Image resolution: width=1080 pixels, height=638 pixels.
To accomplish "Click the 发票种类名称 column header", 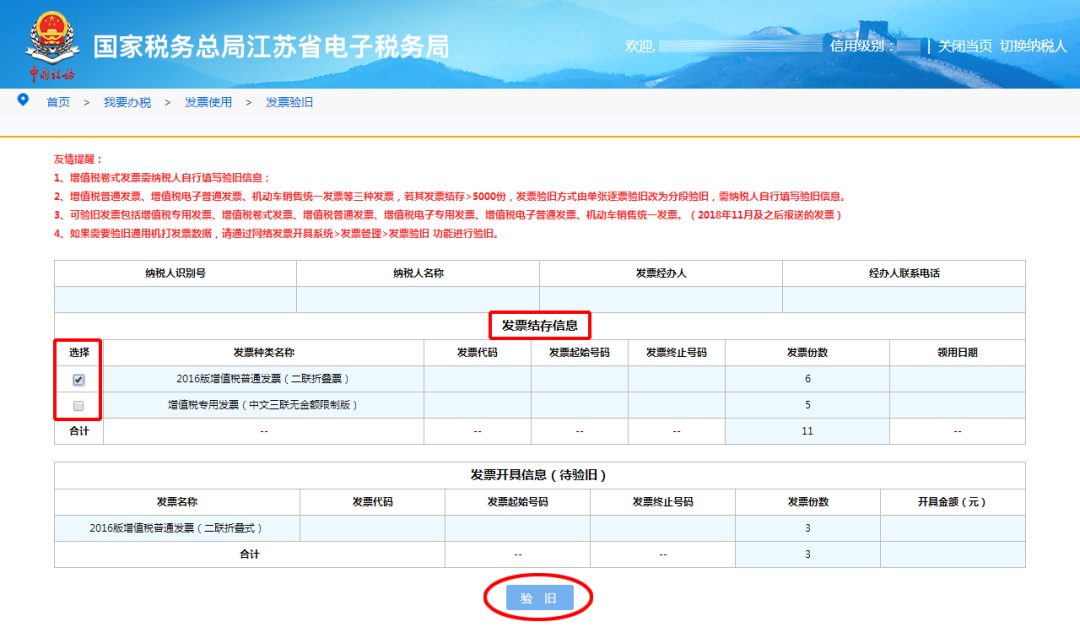I will [x=264, y=352].
